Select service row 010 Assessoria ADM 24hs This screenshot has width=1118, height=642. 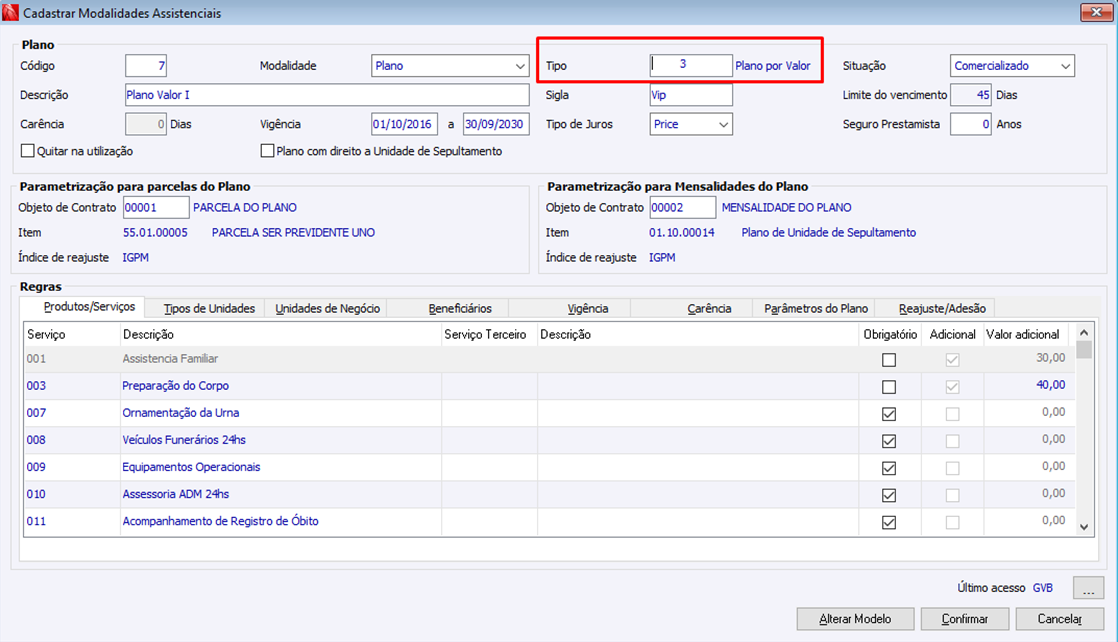point(549,494)
